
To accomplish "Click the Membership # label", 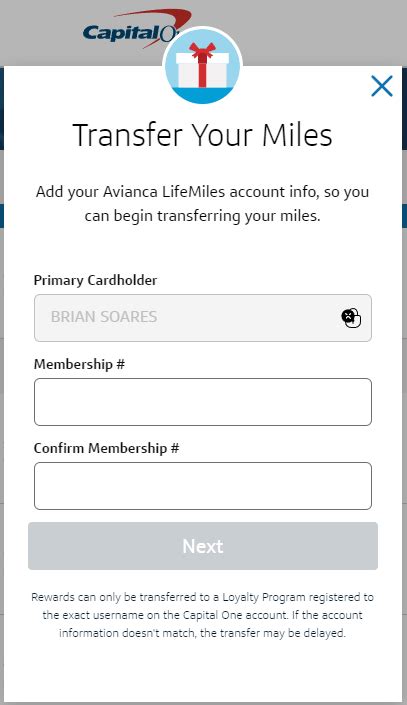I will [79, 364].
